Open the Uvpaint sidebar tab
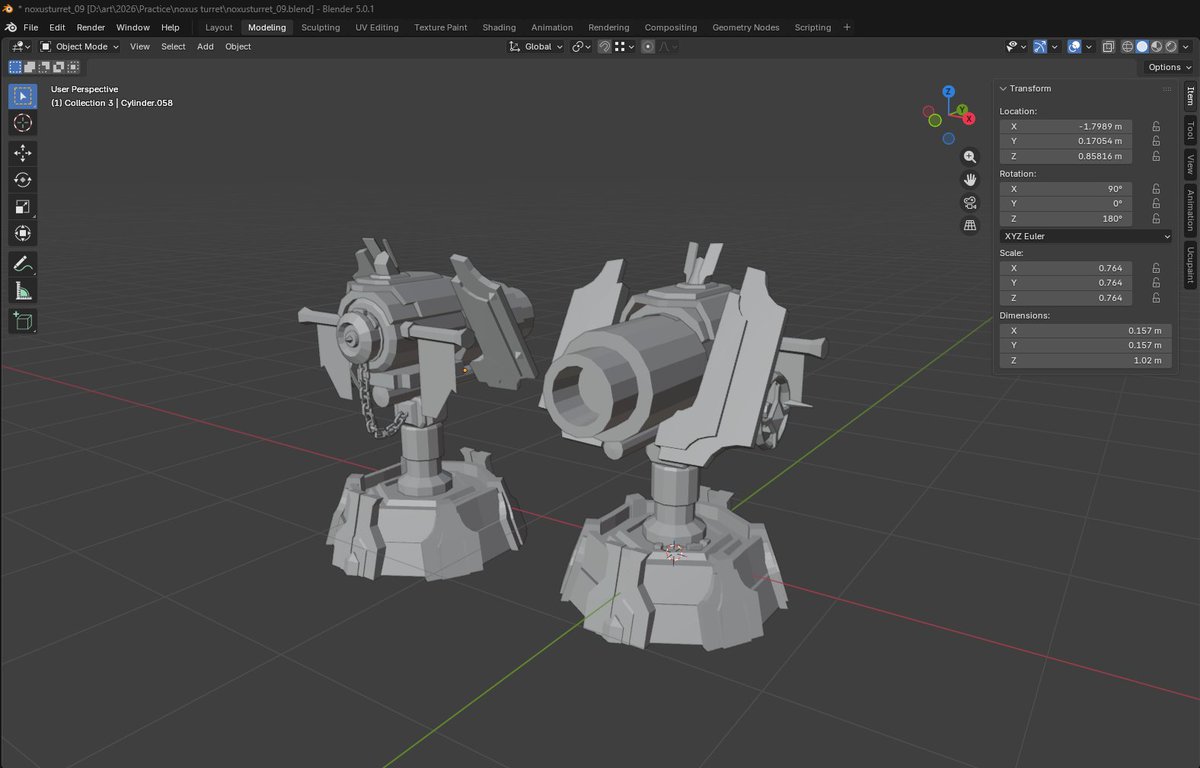 (1190, 266)
